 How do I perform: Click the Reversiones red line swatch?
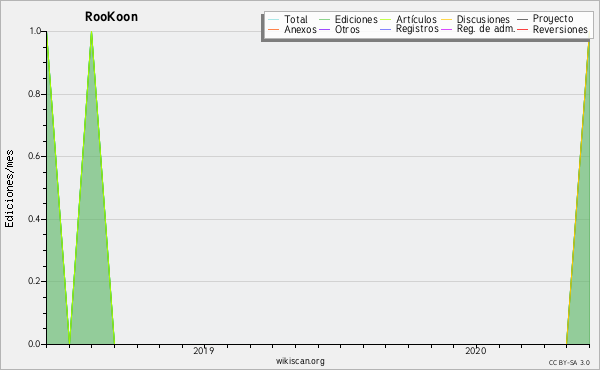pos(522,29)
